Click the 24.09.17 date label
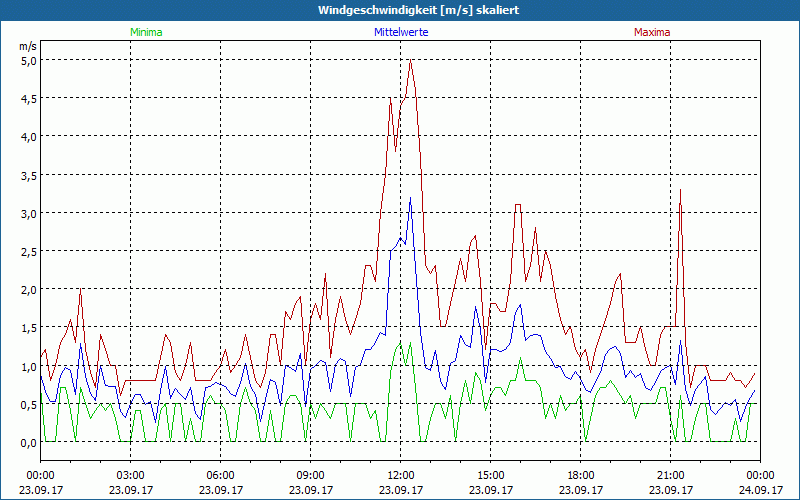 click(x=760, y=490)
